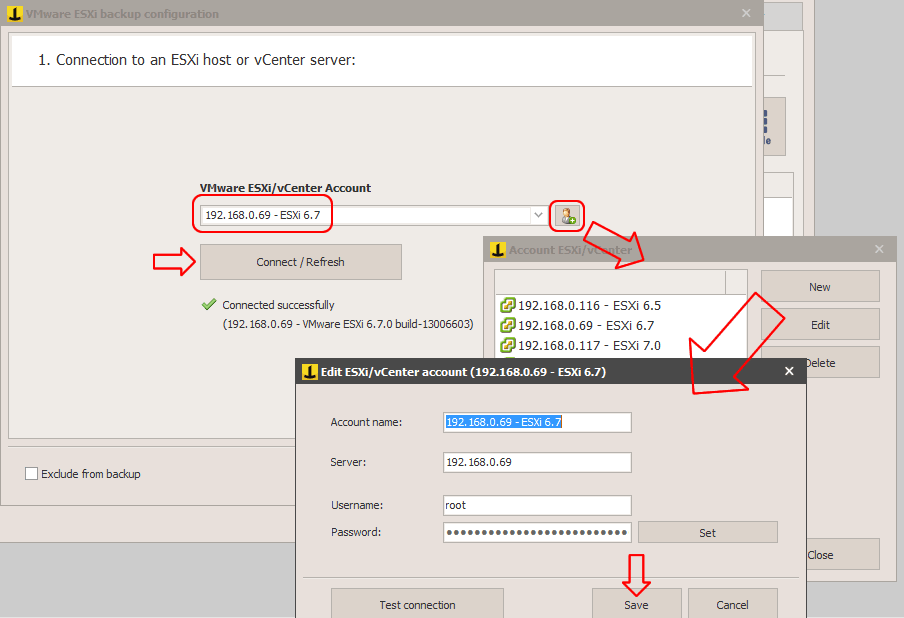Click the add account icon next to dropdown
Viewport: 904px width, 618px height.
point(567,216)
